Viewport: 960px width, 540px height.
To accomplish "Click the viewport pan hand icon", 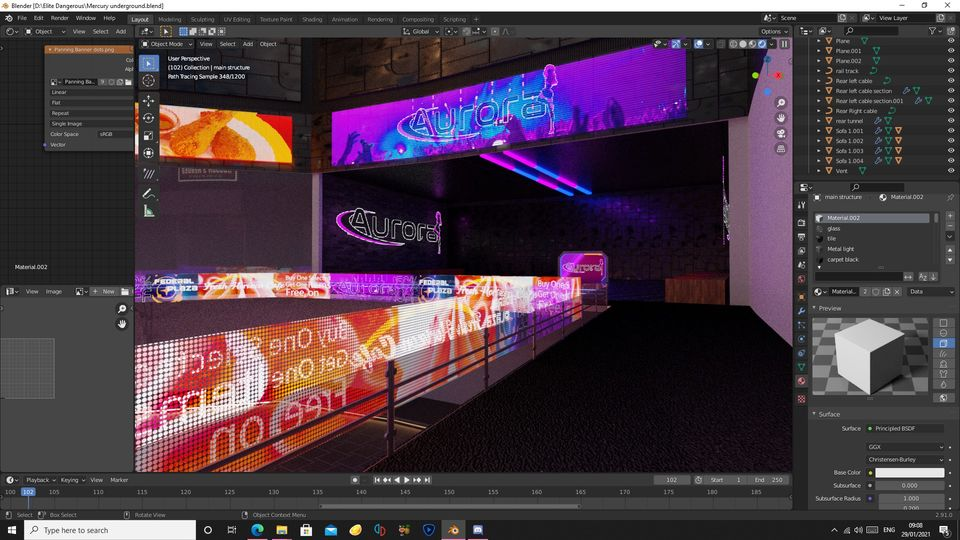I will [x=781, y=118].
